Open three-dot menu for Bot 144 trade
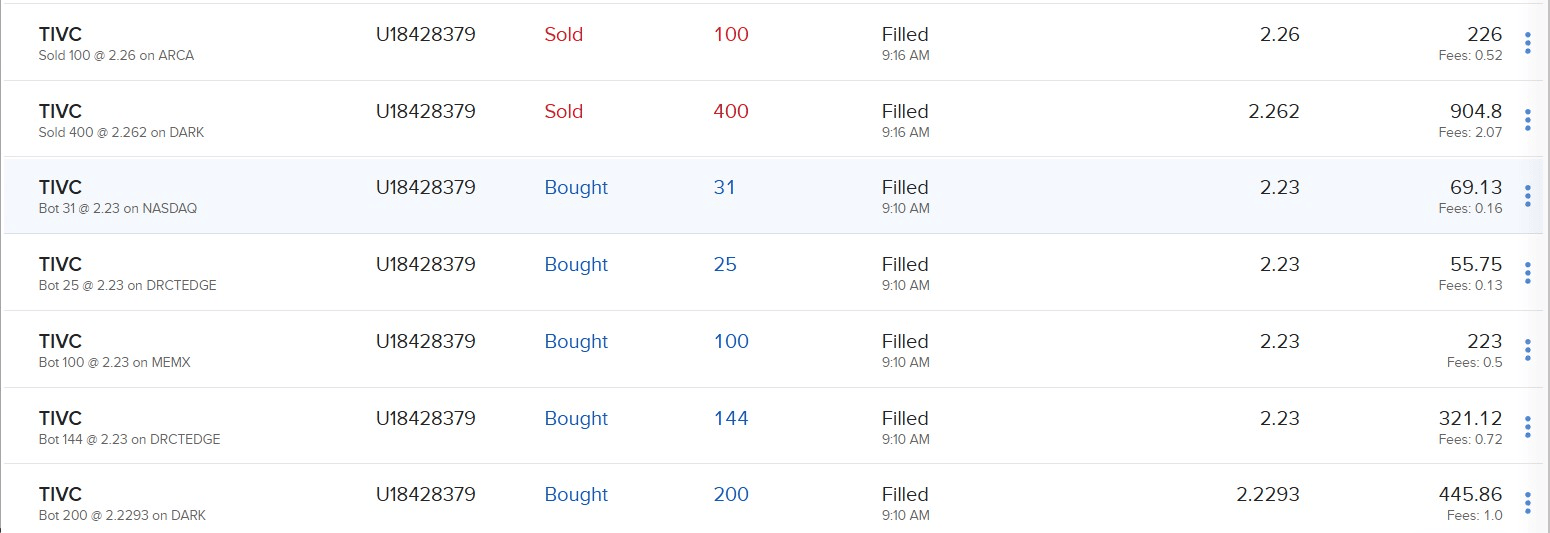The width and height of the screenshot is (1550, 533). pyautogui.click(x=1527, y=427)
